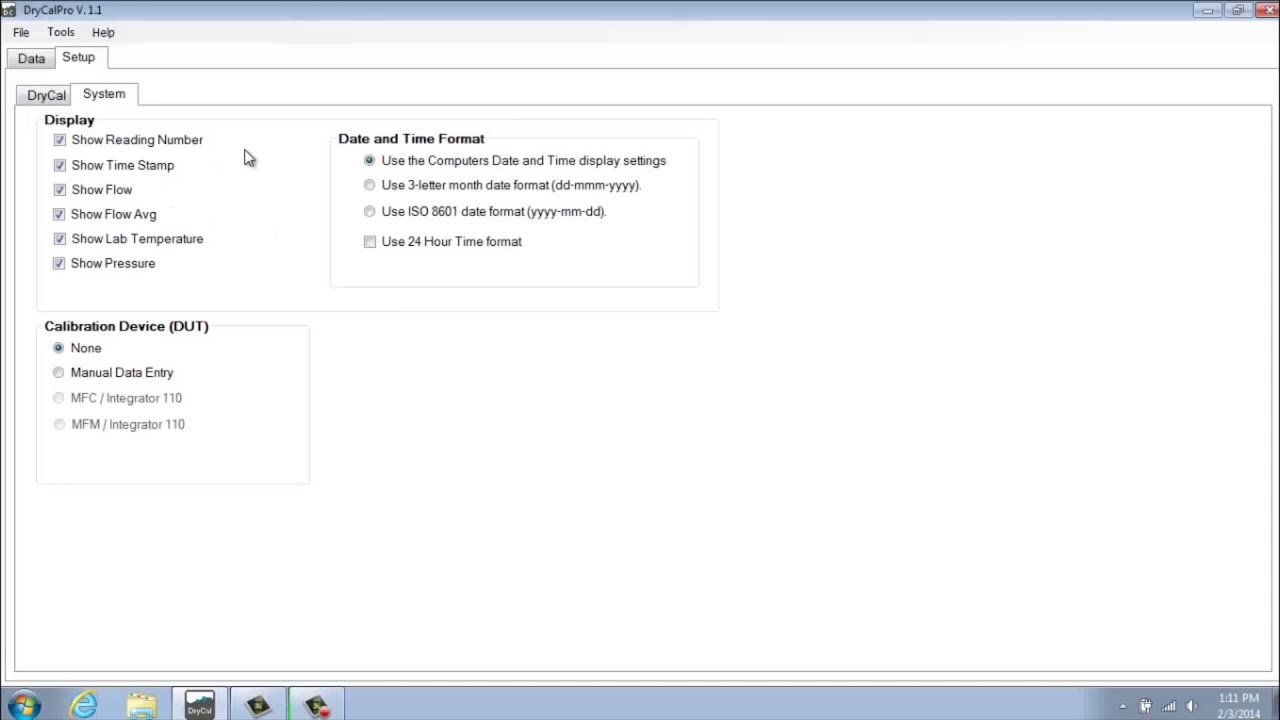Select Manual Data Entry option

59,372
